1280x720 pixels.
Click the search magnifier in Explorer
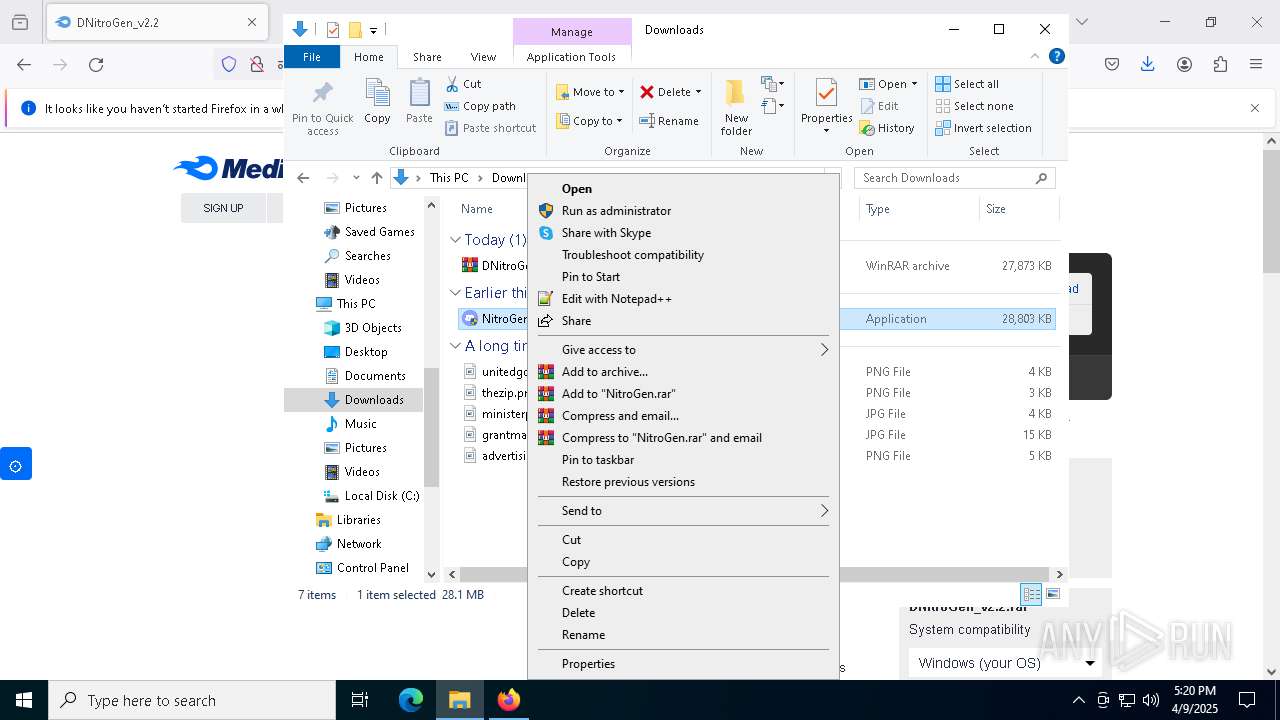click(1041, 178)
